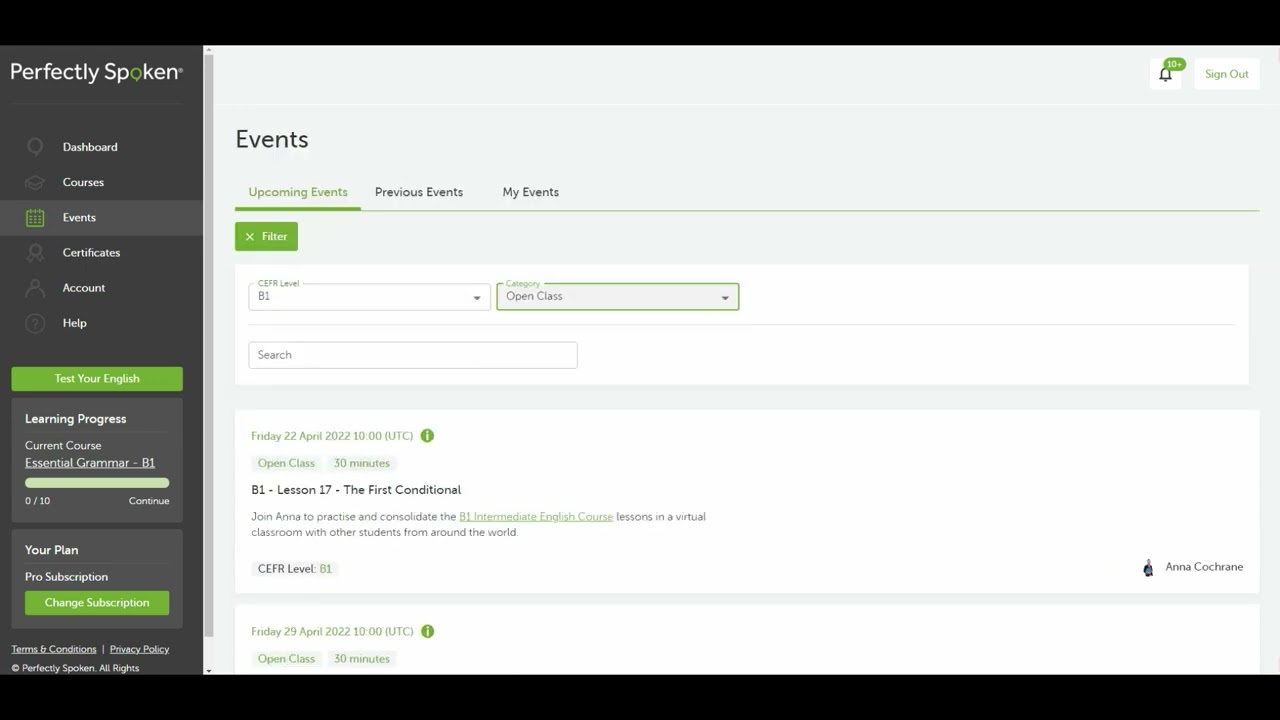The height and width of the screenshot is (720, 1280).
Task: Open B1 Intermediate English Course link
Action: tap(536, 517)
